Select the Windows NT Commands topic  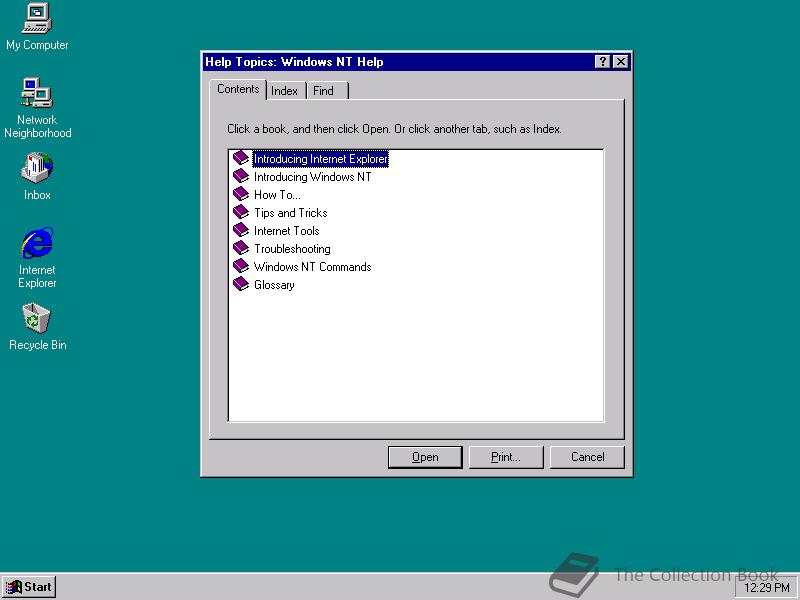click(x=312, y=267)
